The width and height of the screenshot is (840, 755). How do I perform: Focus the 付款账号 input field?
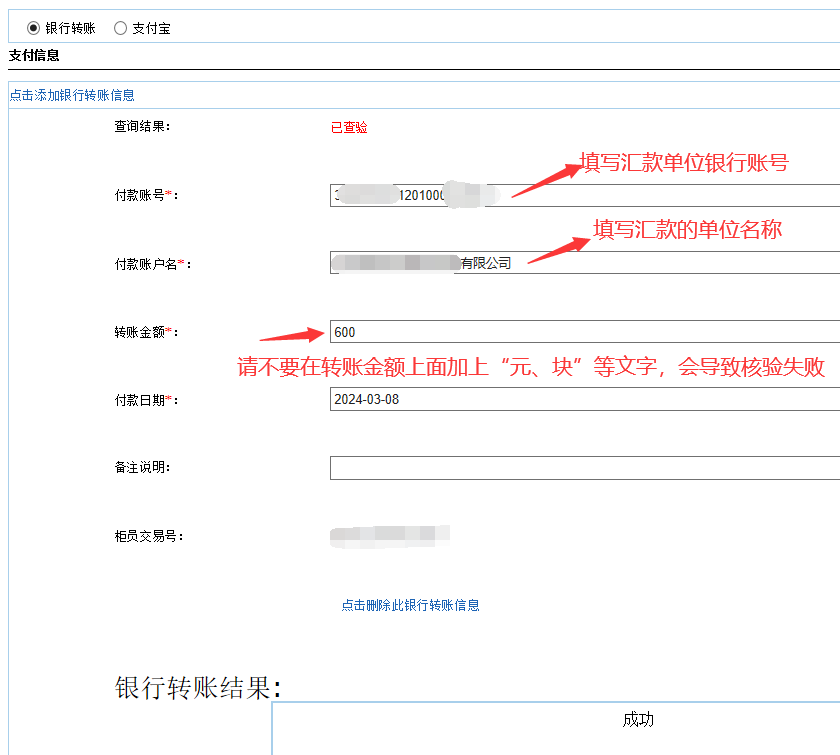(660, 195)
